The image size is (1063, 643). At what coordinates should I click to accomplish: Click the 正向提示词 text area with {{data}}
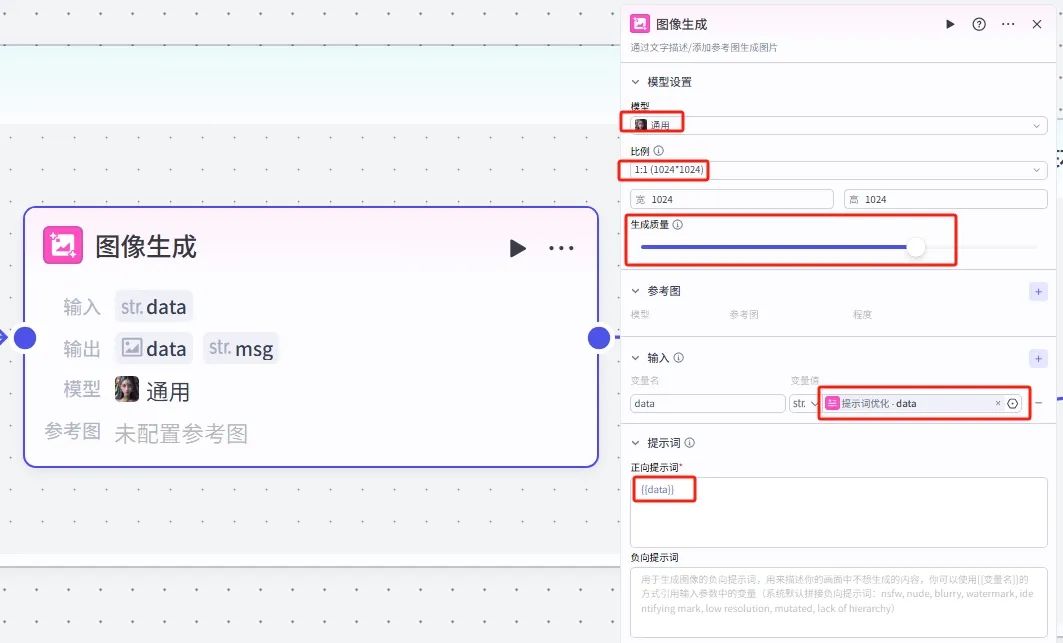pyautogui.click(x=839, y=512)
